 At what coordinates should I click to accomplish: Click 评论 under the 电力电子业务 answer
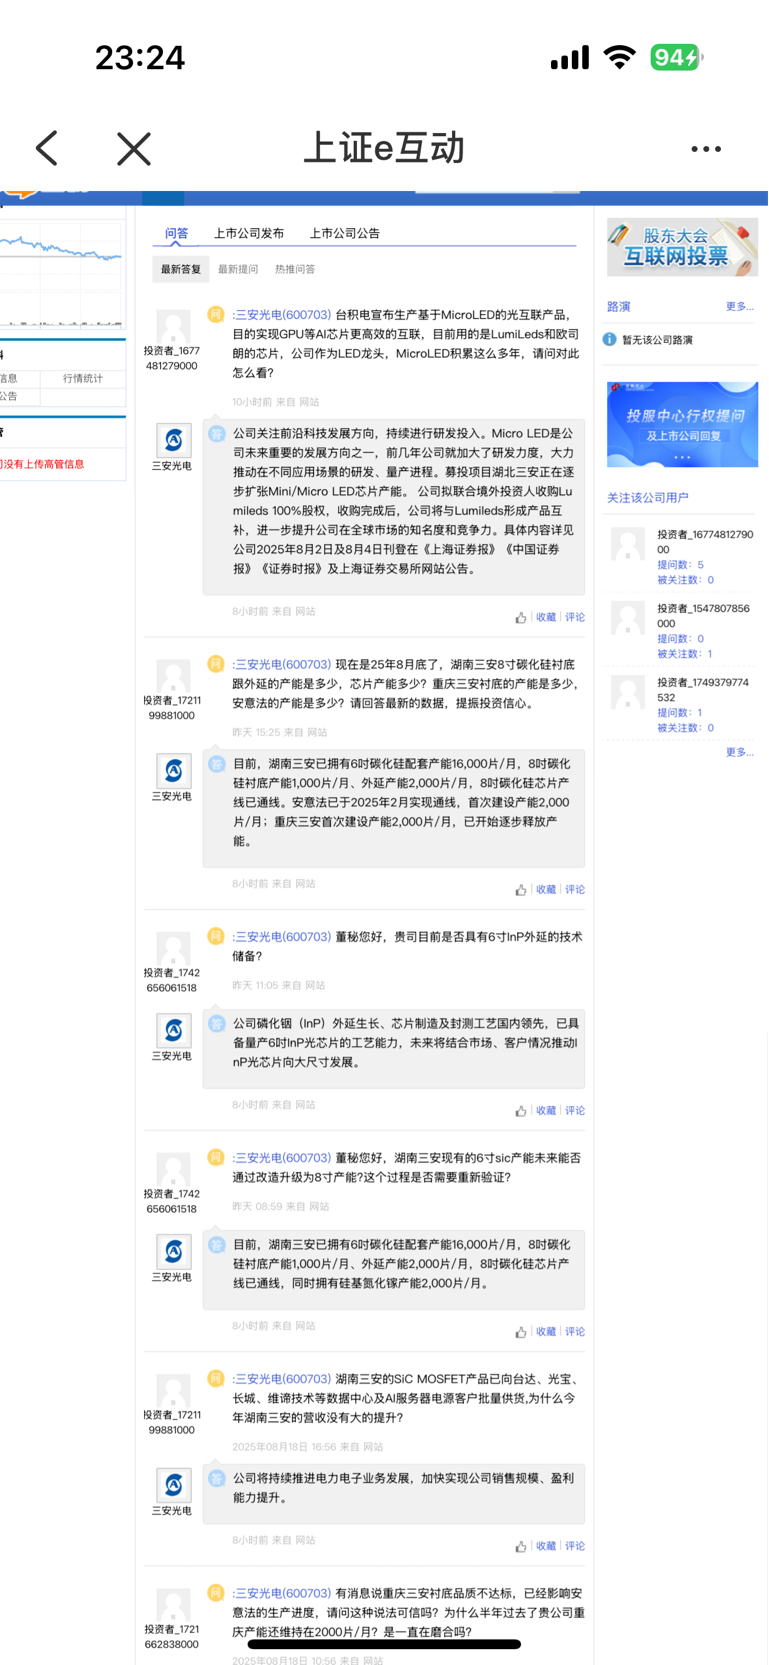575,1546
